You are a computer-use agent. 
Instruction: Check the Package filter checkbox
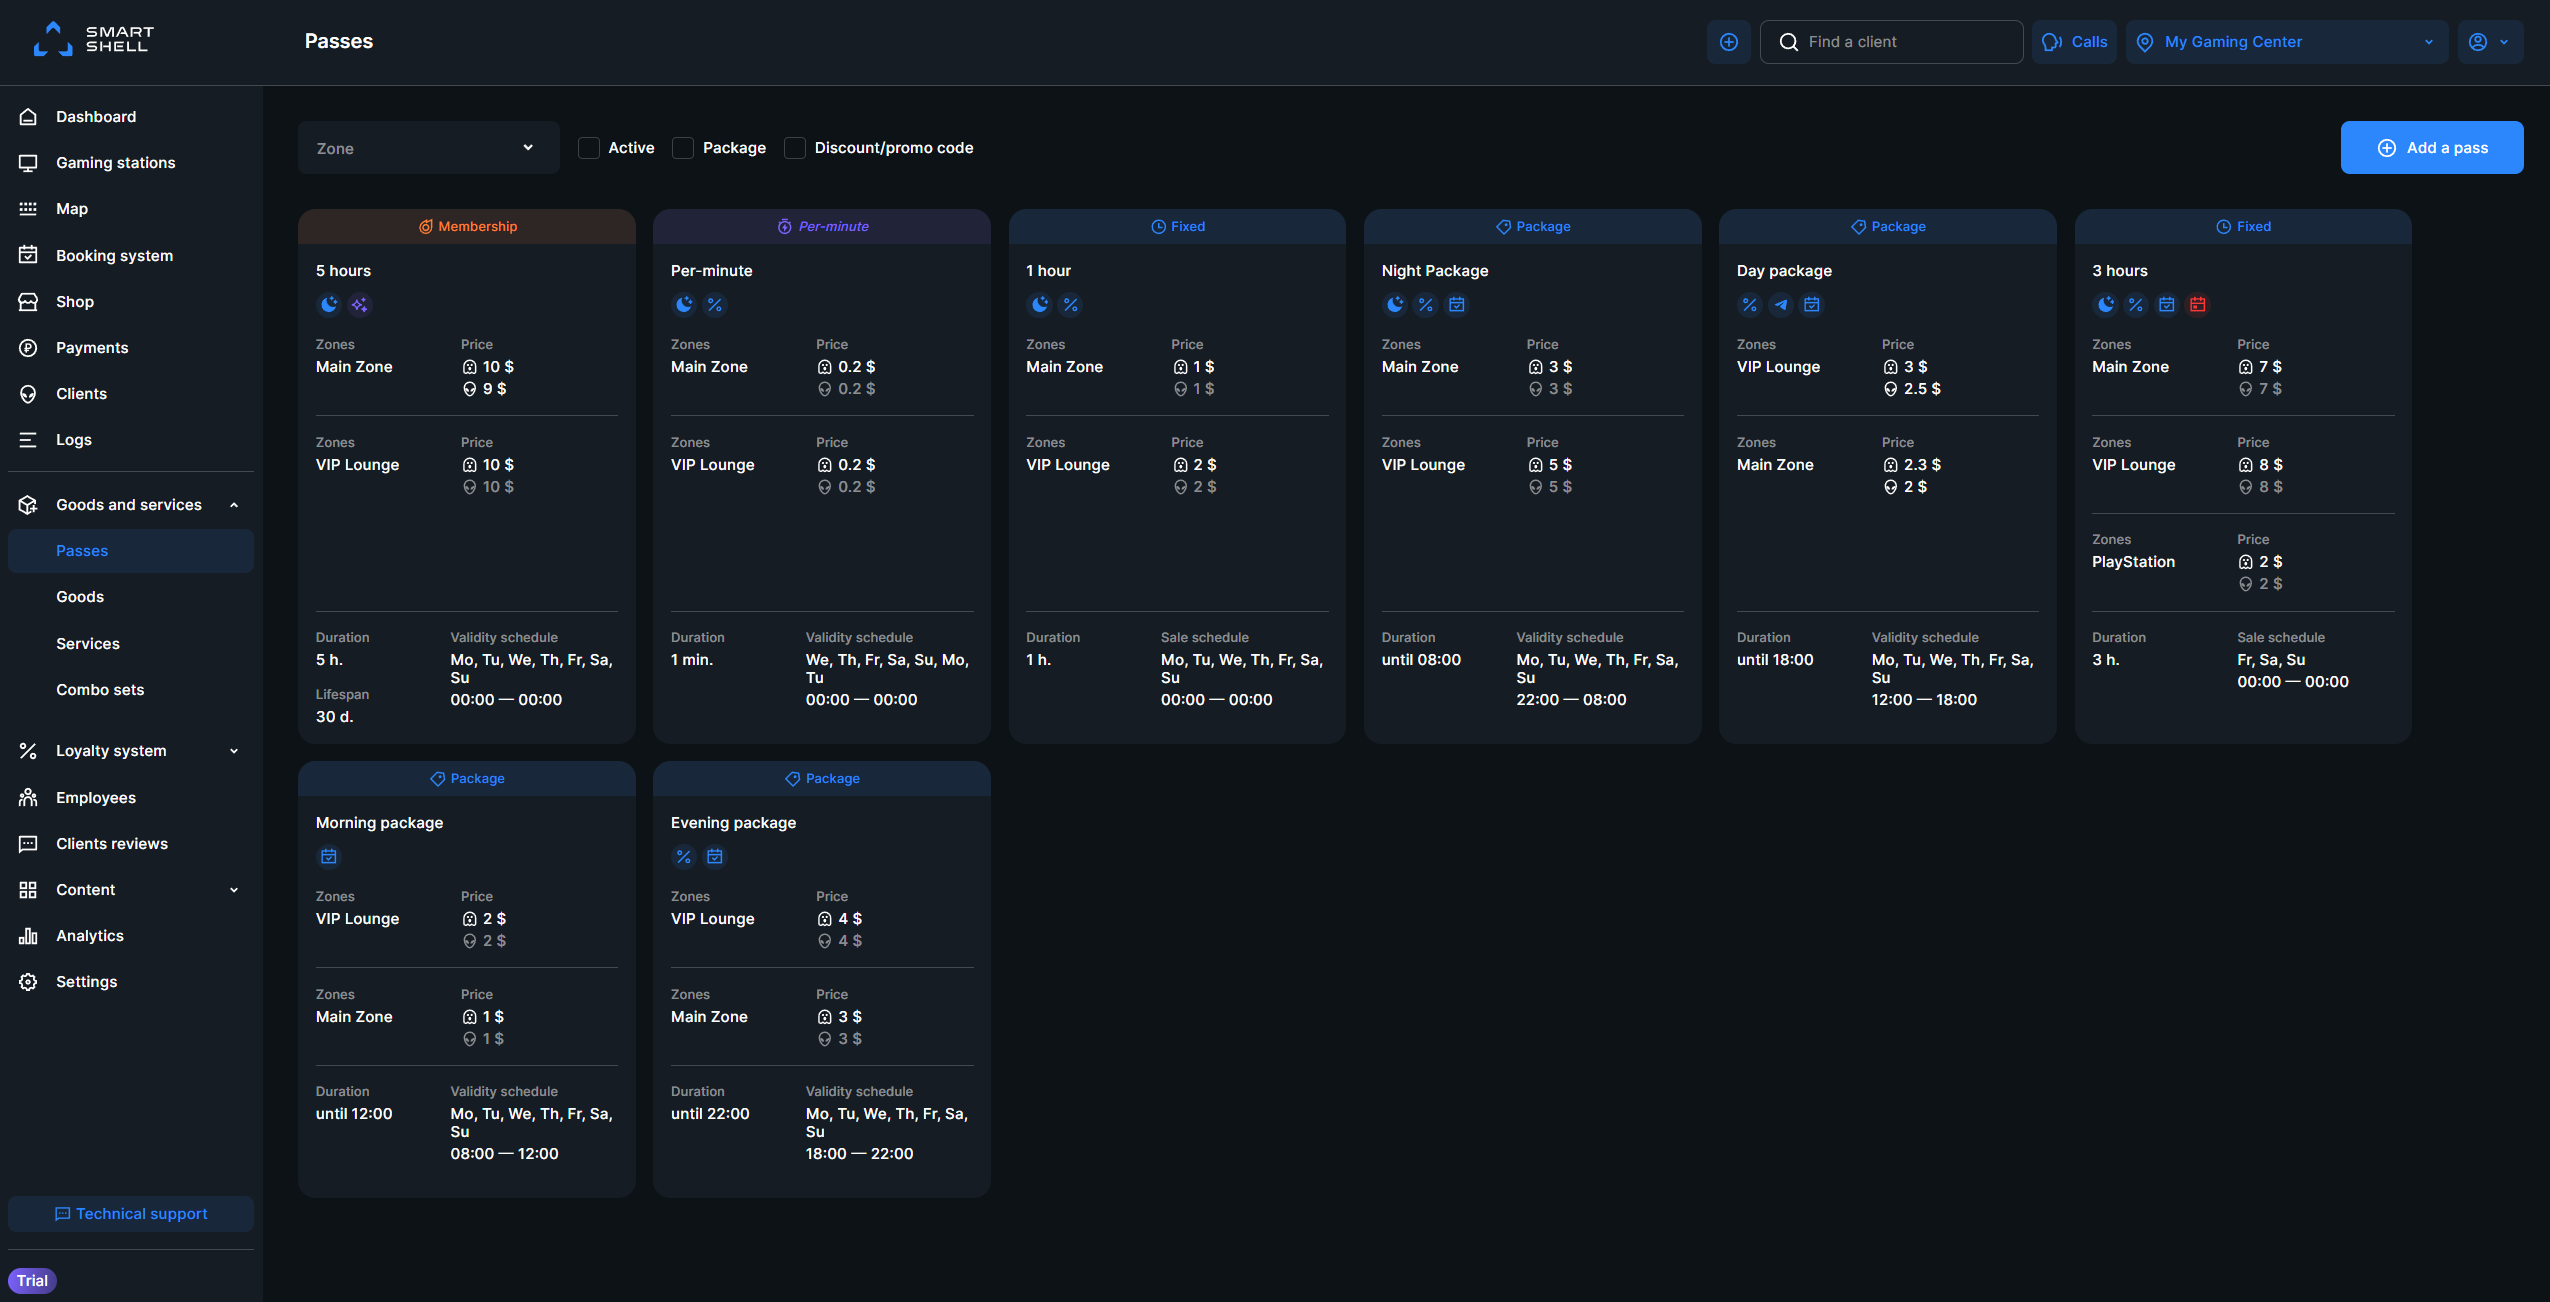[x=683, y=147]
